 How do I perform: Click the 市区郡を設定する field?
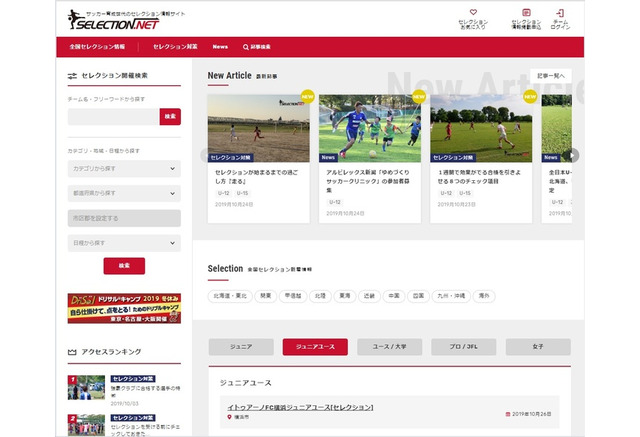click(124, 218)
